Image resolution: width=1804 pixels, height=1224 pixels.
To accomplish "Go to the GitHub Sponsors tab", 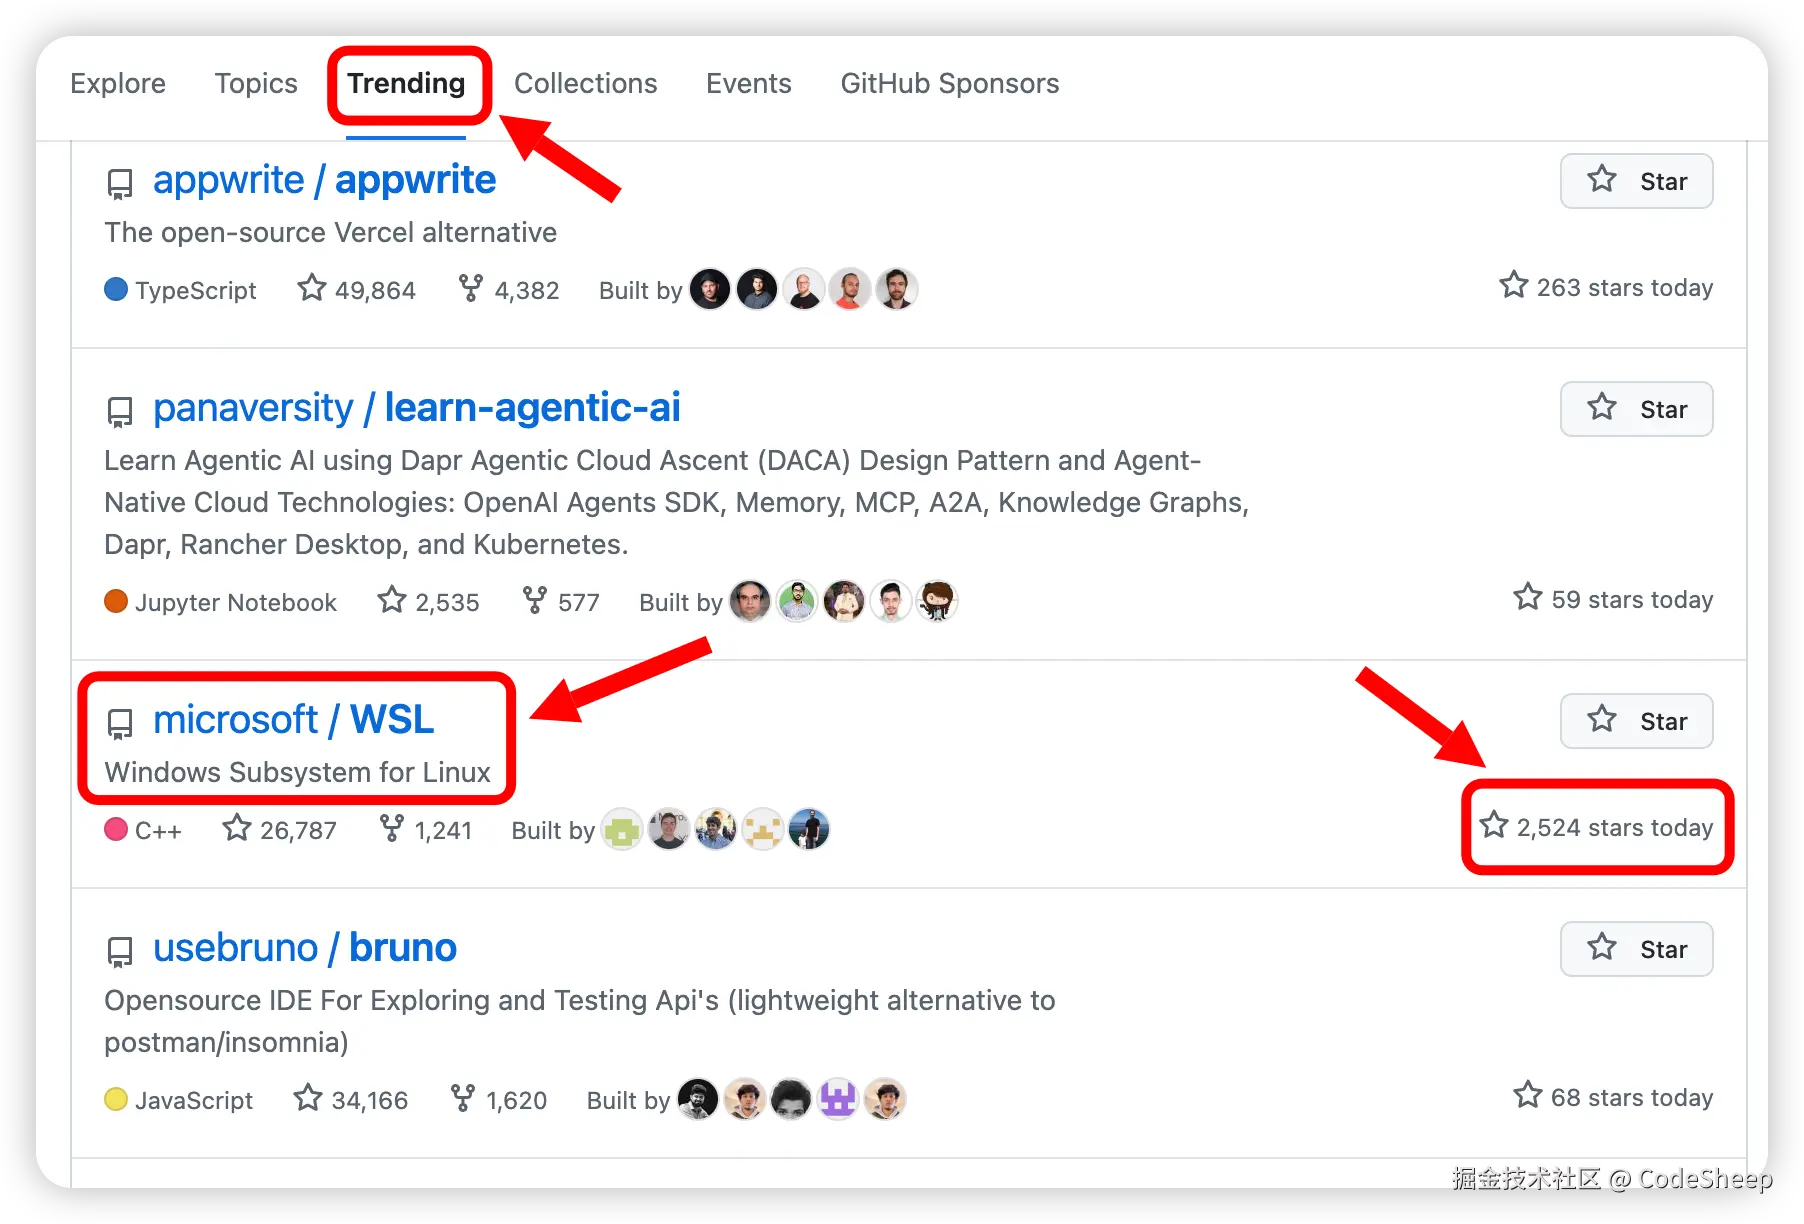I will click(950, 84).
